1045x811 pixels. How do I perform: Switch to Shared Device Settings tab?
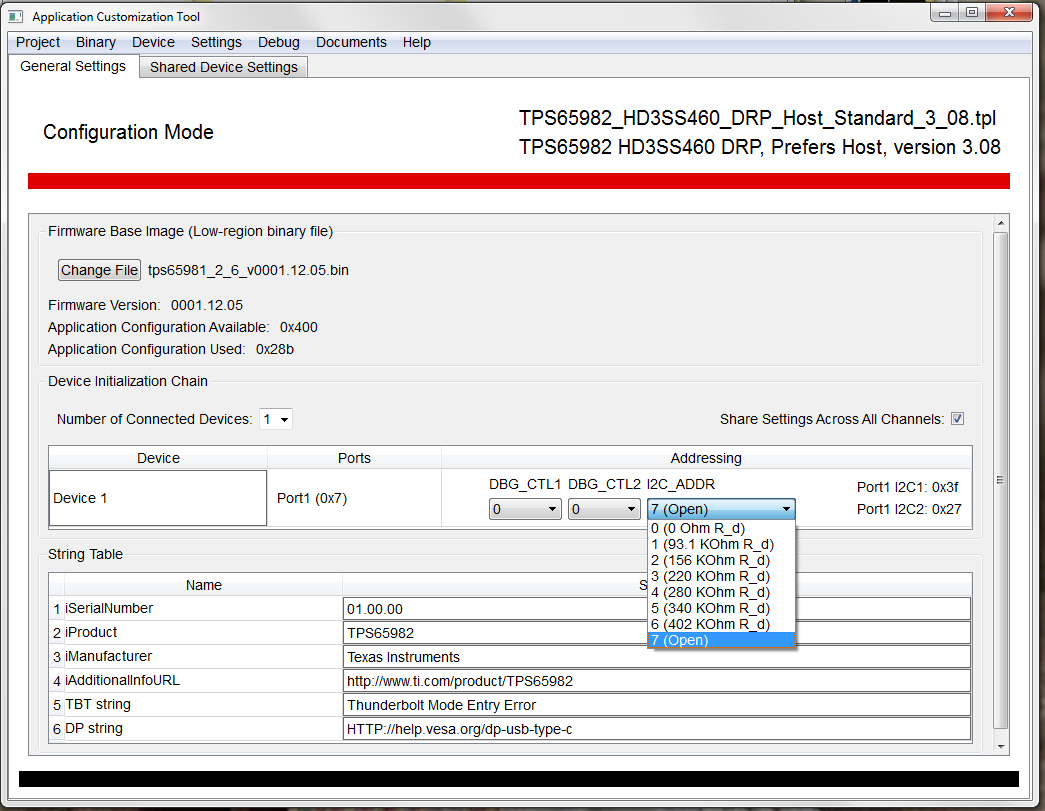coord(223,67)
